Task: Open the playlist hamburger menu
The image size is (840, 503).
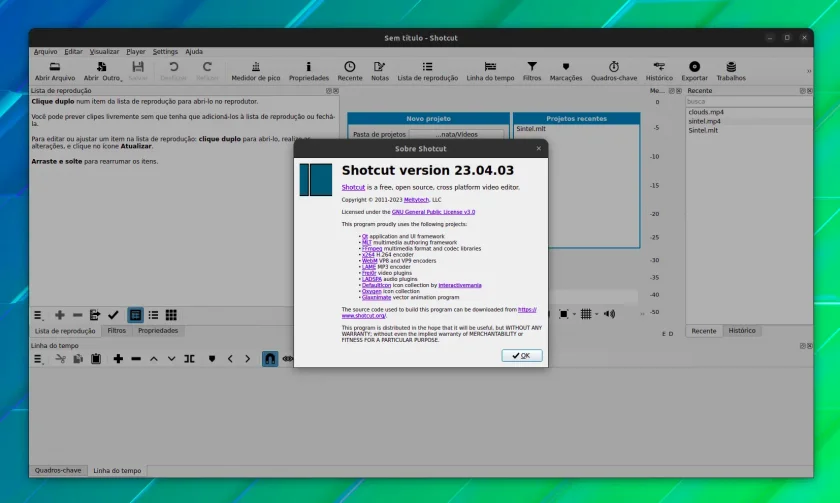Action: pos(38,315)
